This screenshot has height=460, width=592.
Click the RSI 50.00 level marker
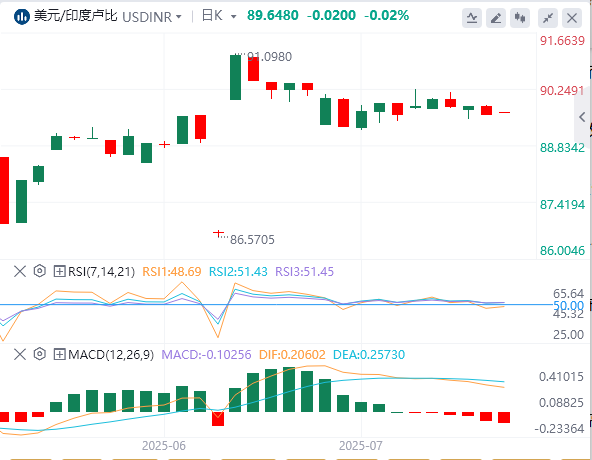569,305
